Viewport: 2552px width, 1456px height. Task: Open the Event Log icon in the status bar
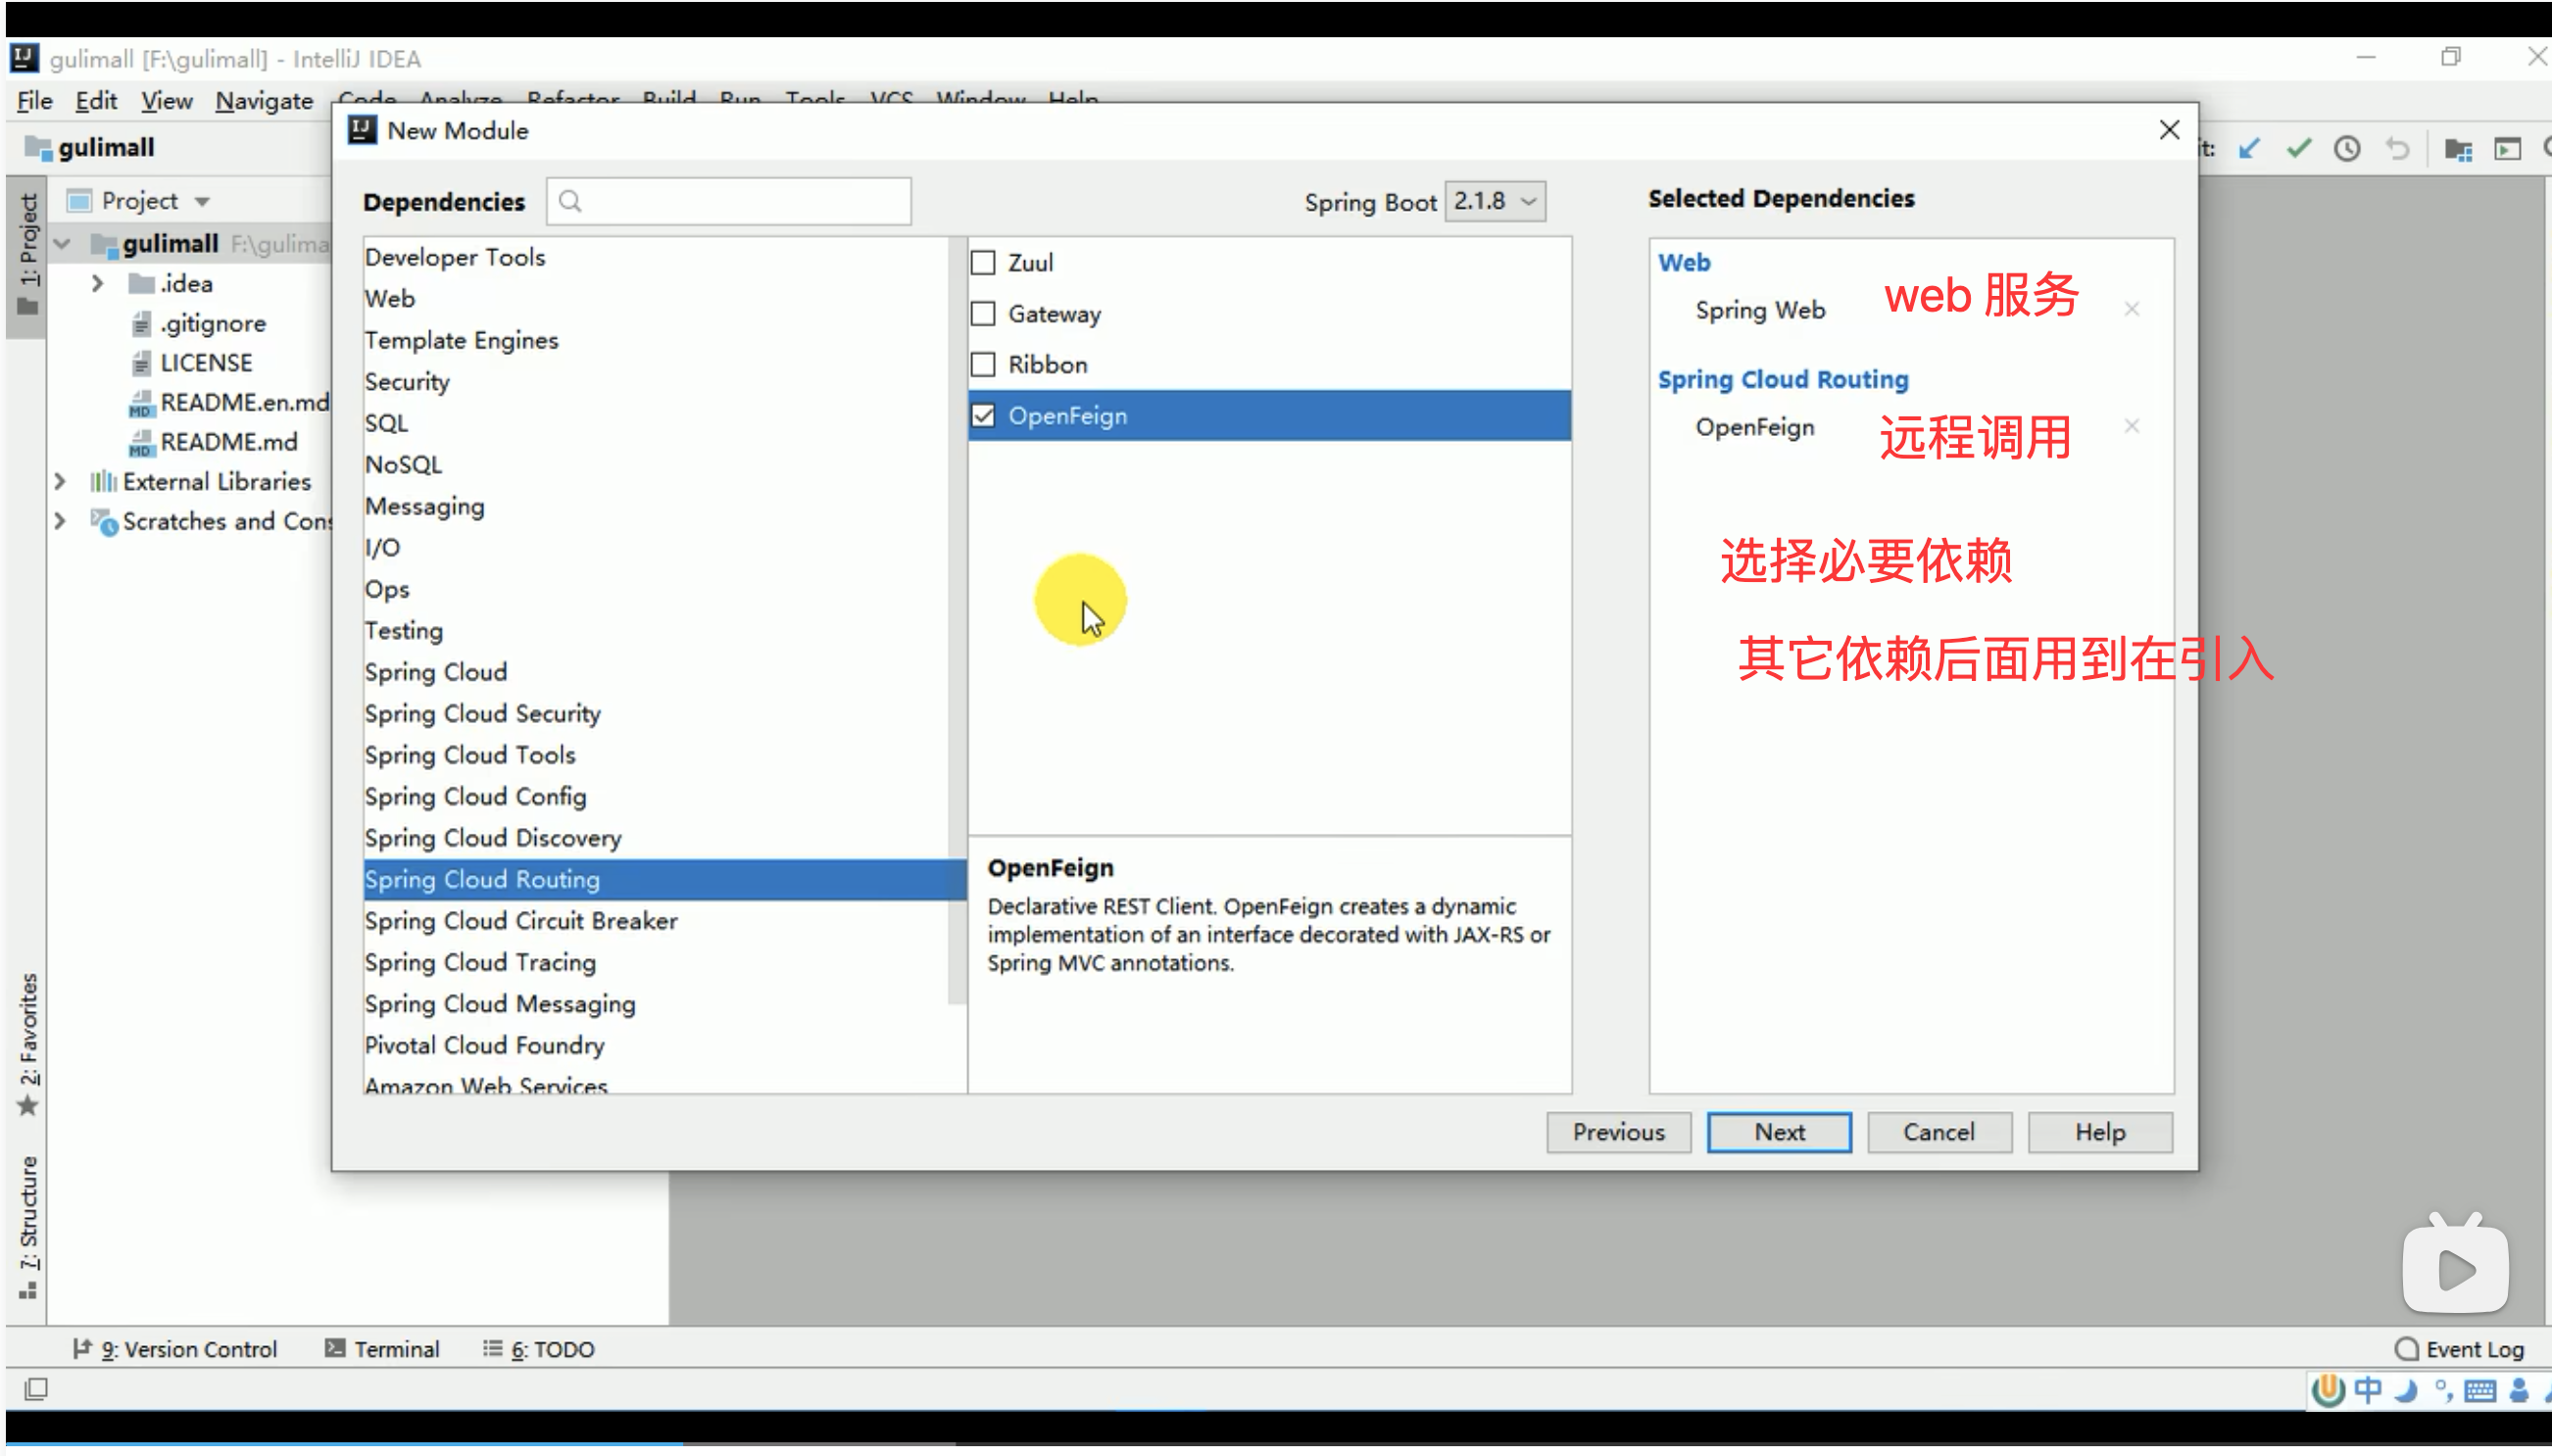point(2406,1349)
